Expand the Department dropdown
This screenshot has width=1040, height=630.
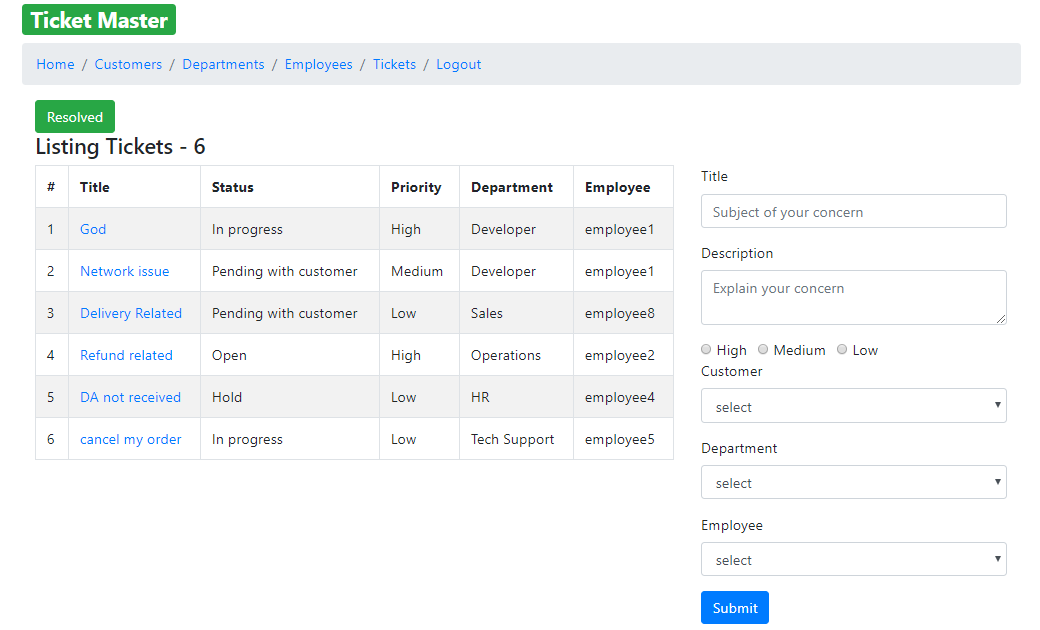[x=853, y=482]
